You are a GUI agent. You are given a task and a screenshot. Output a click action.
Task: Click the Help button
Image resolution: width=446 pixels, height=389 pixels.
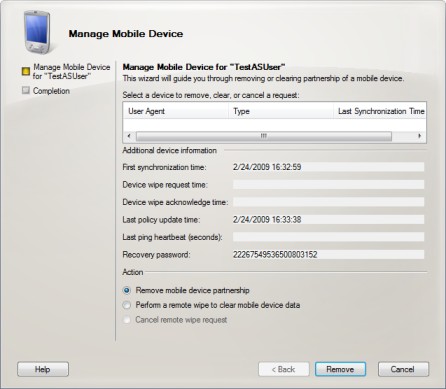pos(43,369)
